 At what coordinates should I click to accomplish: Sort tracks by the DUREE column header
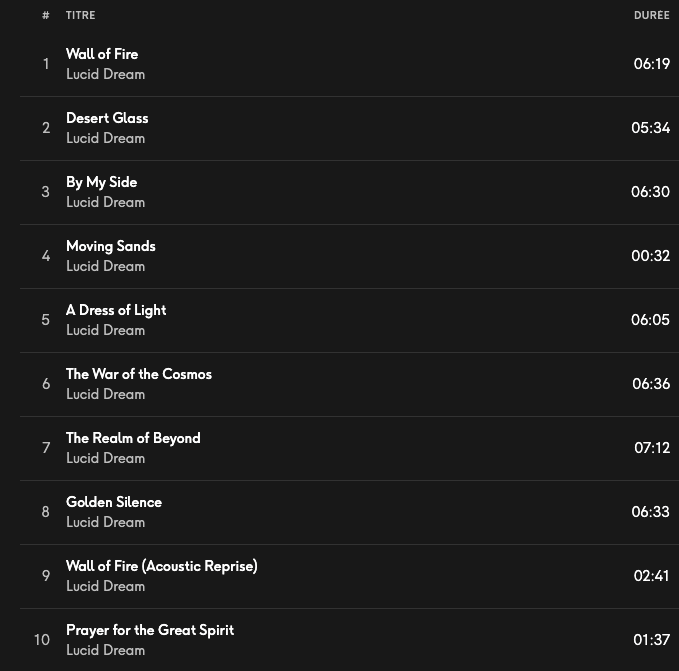(651, 15)
